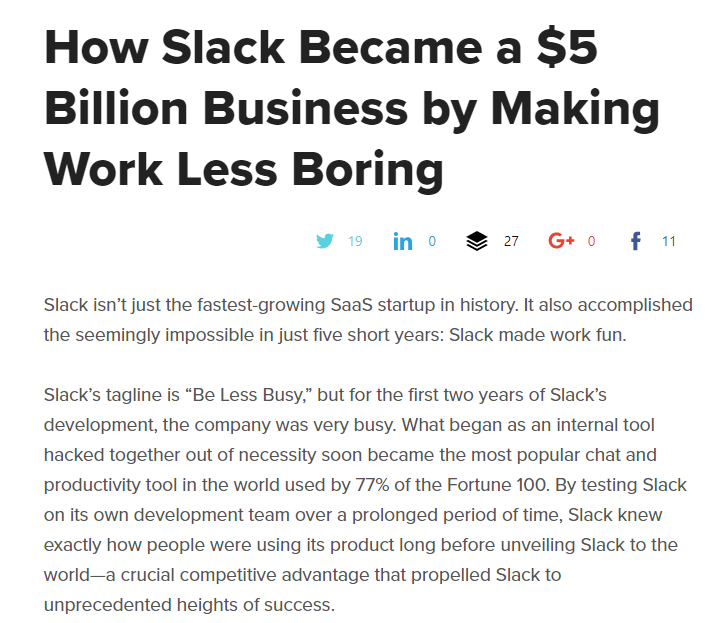Click the red Google Plus count 0
Viewport: 725px width, 623px height.
click(591, 241)
